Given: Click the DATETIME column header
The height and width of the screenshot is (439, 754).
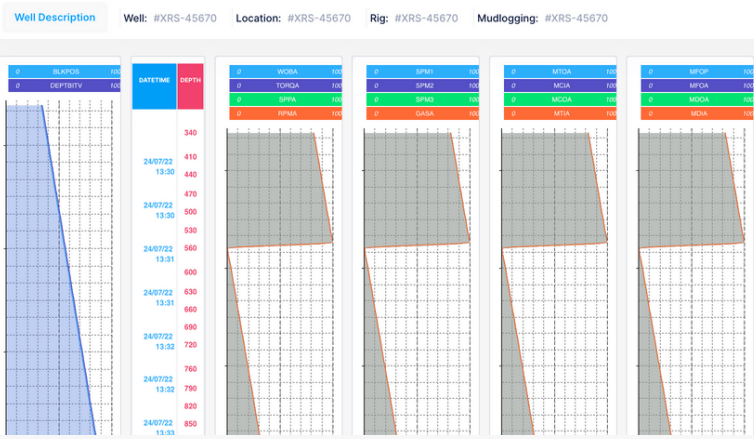Looking at the screenshot, I should [x=154, y=79].
